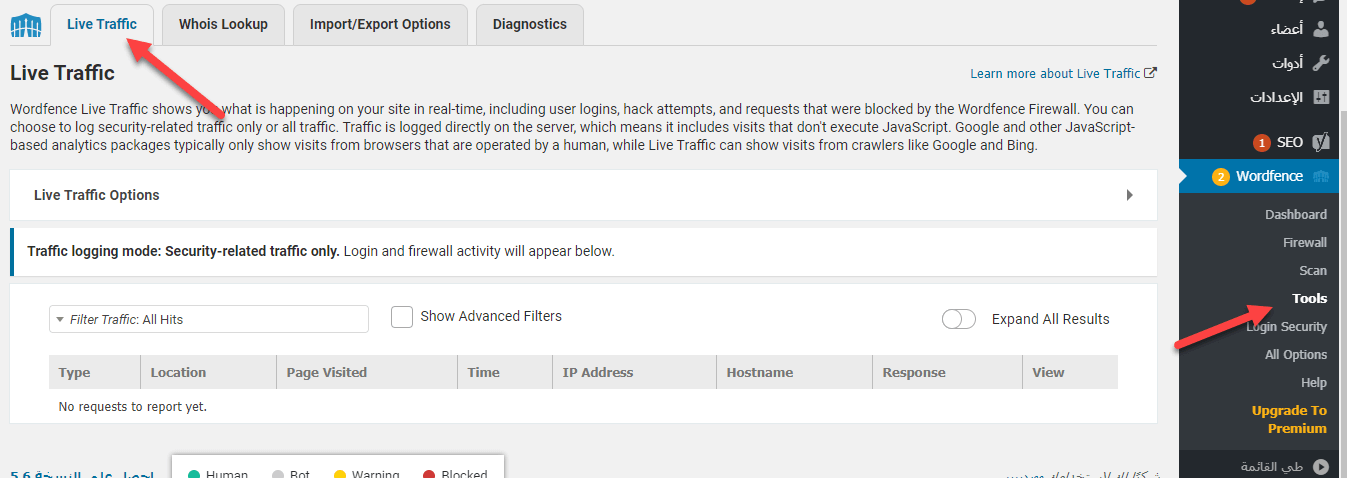Enable the Show Advanced Filters checkbox

click(x=402, y=317)
